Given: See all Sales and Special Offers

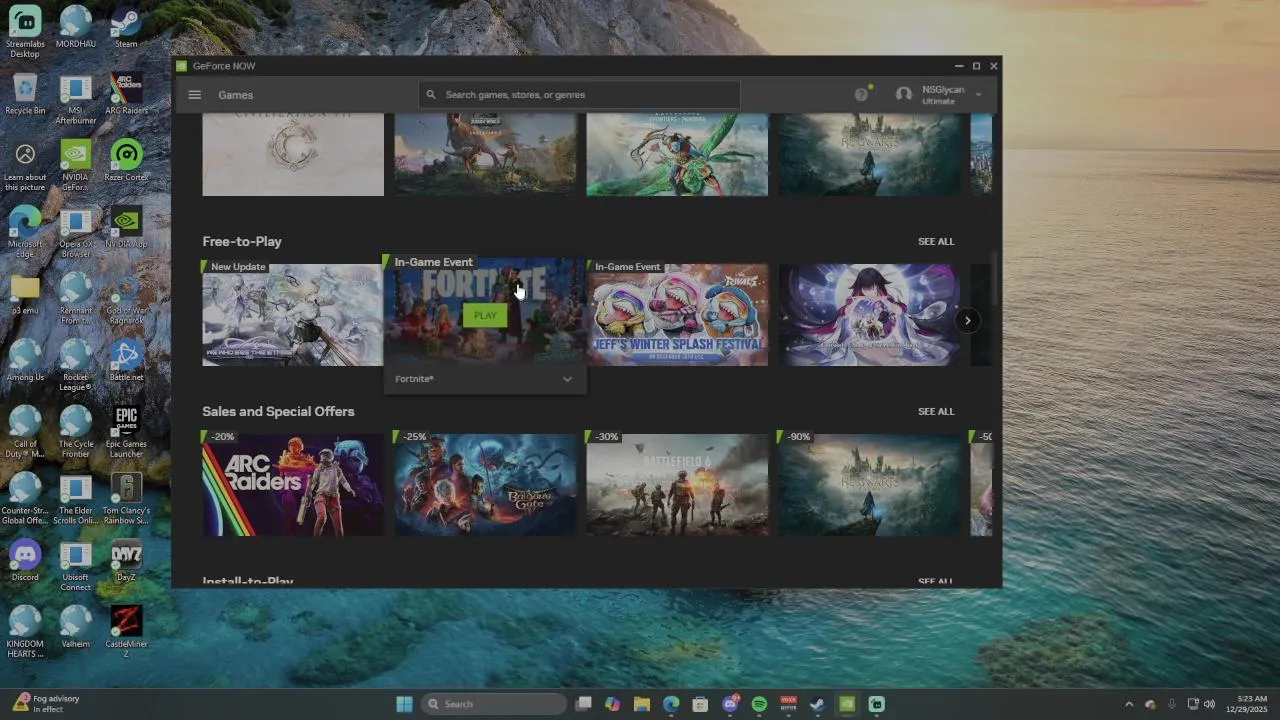Looking at the screenshot, I should coord(936,411).
